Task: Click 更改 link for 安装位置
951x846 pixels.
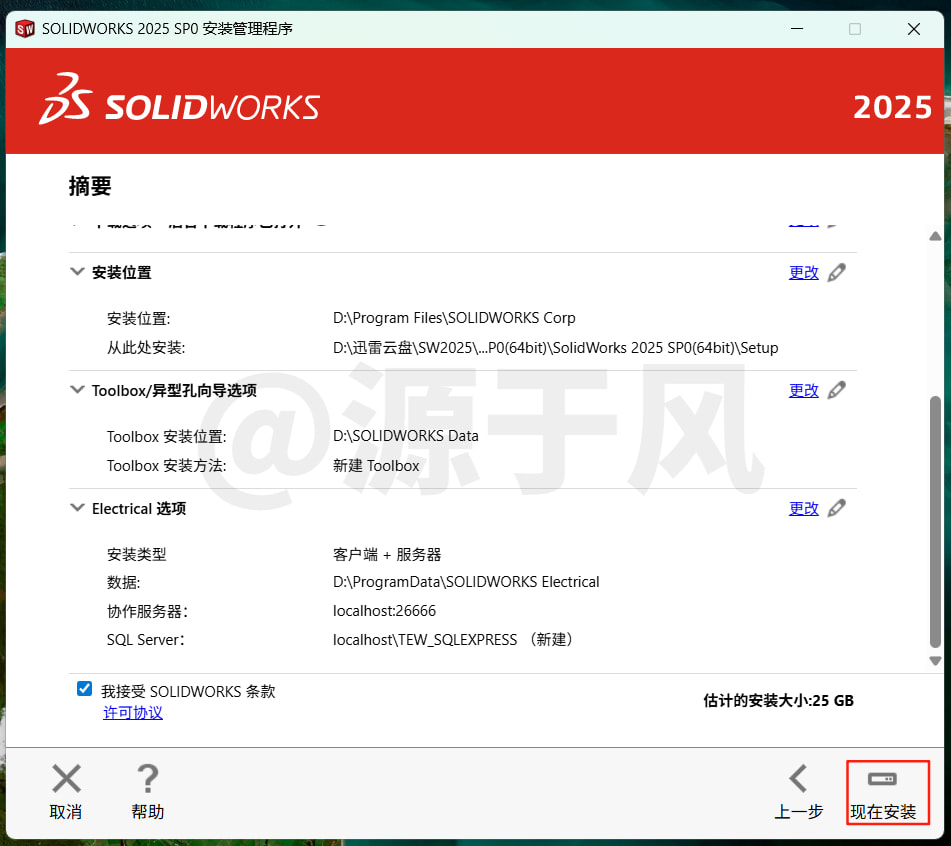Action: pyautogui.click(x=804, y=273)
